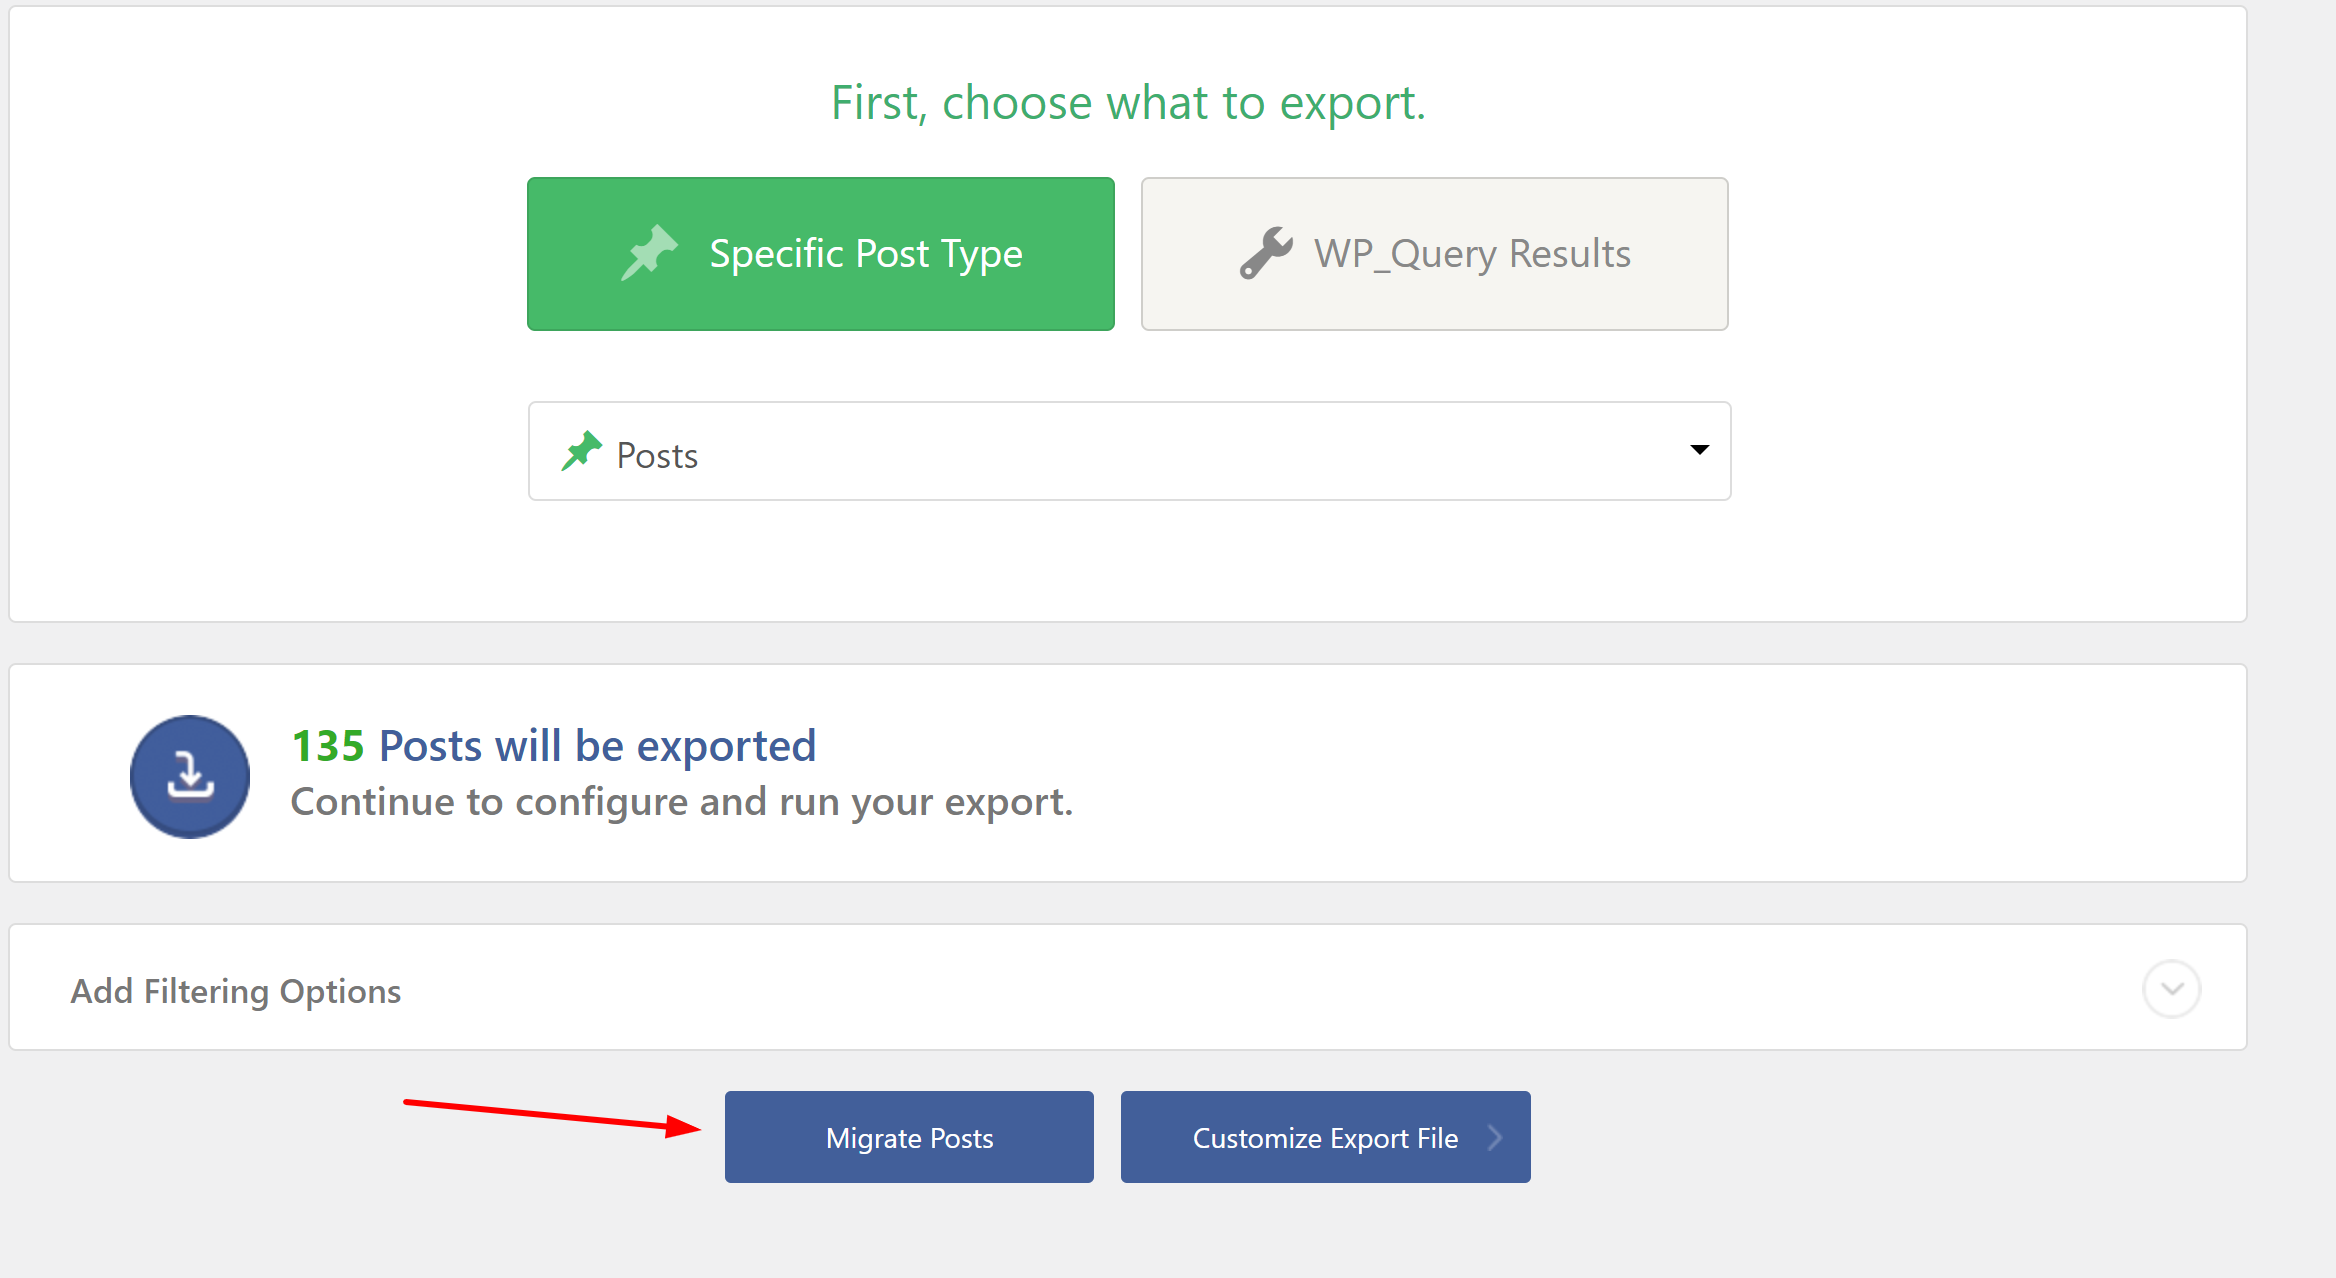This screenshot has height=1278, width=2336.
Task: Click the pushpin icon on Specific Post Type
Action: [x=649, y=252]
